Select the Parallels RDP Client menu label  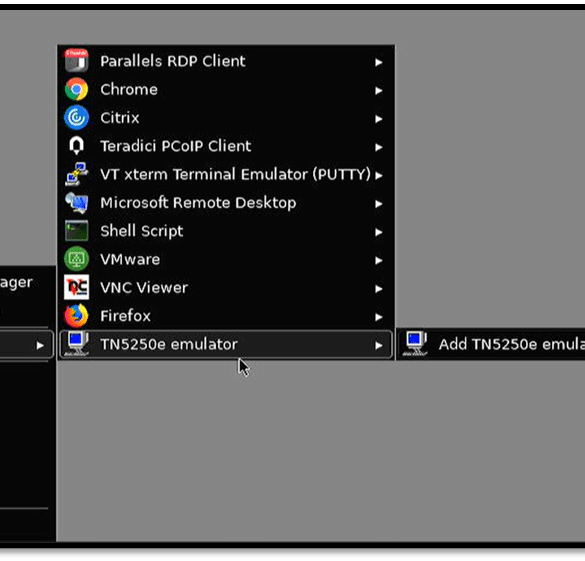coord(173,61)
